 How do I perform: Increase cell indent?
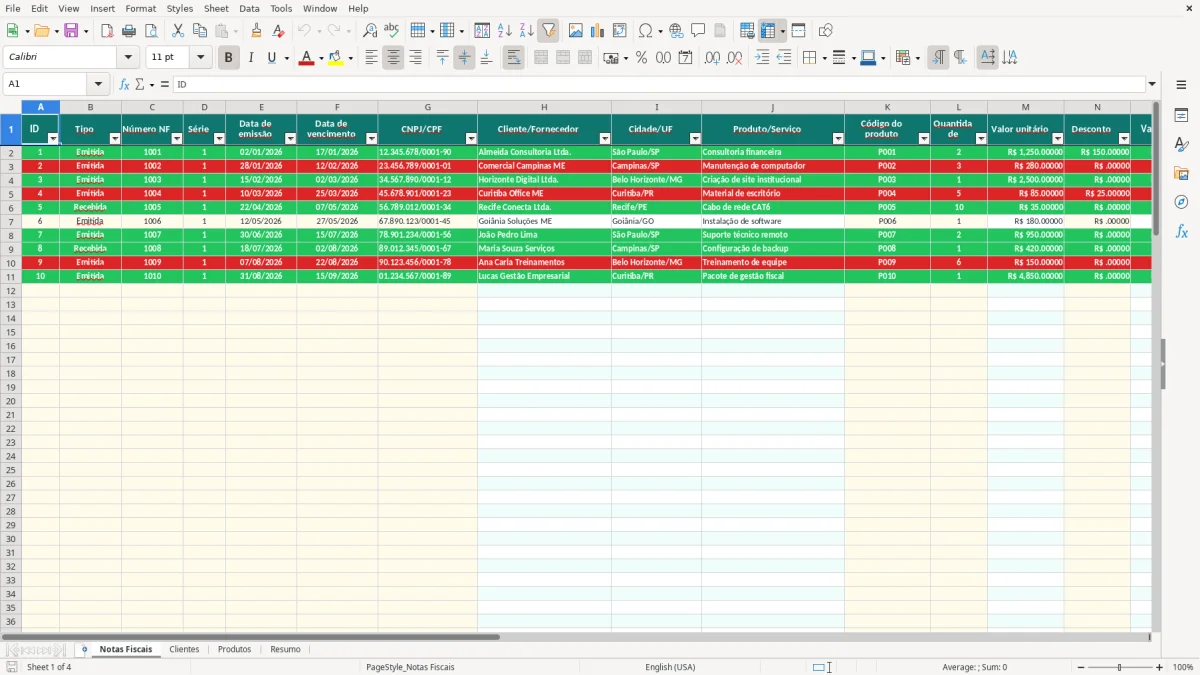click(762, 58)
